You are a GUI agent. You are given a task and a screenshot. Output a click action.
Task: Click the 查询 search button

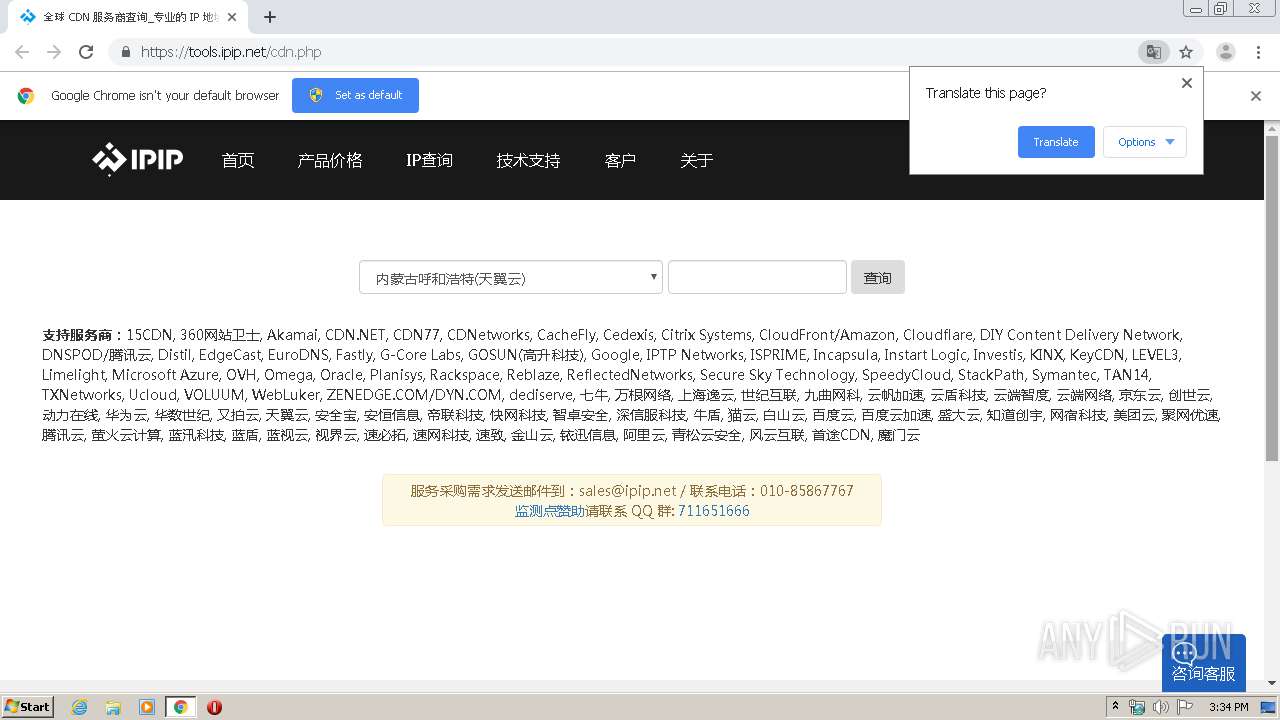tap(878, 278)
